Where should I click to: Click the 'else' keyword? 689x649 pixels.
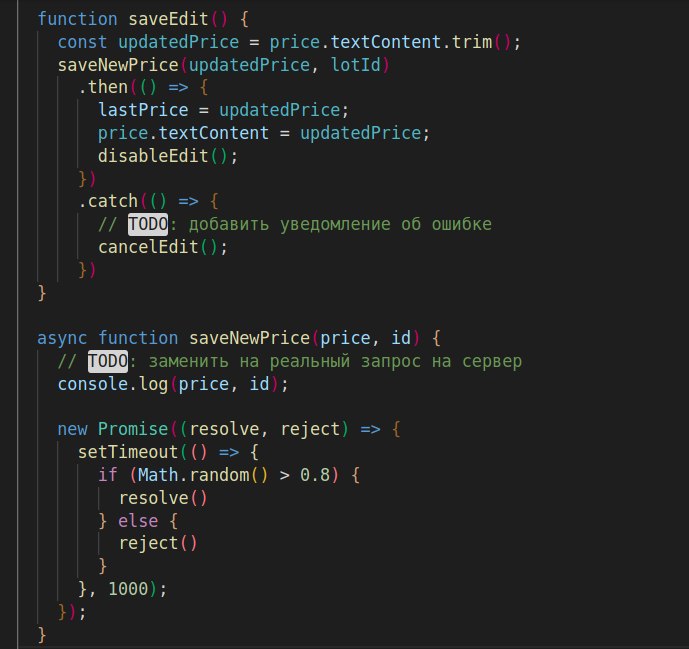[x=138, y=521]
